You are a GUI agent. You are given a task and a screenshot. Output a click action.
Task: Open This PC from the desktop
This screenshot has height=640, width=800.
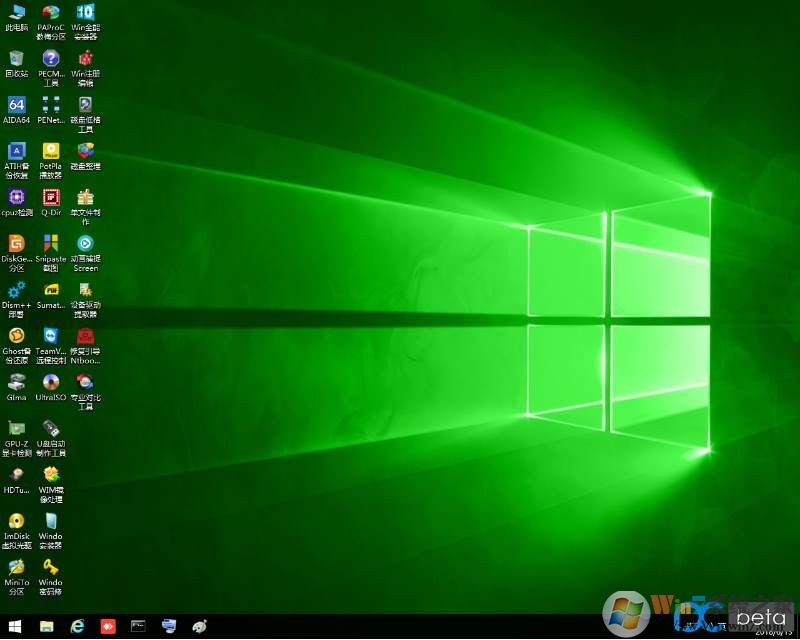point(16,12)
